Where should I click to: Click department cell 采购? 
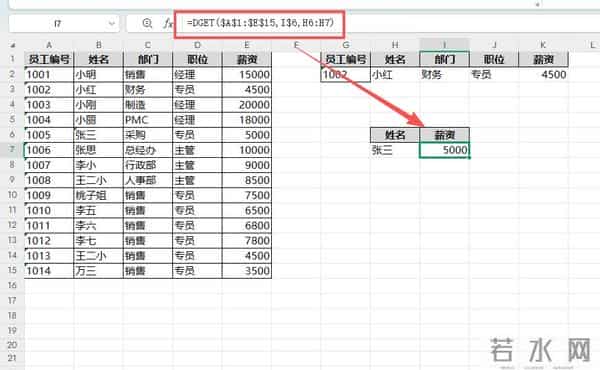[x=148, y=135]
